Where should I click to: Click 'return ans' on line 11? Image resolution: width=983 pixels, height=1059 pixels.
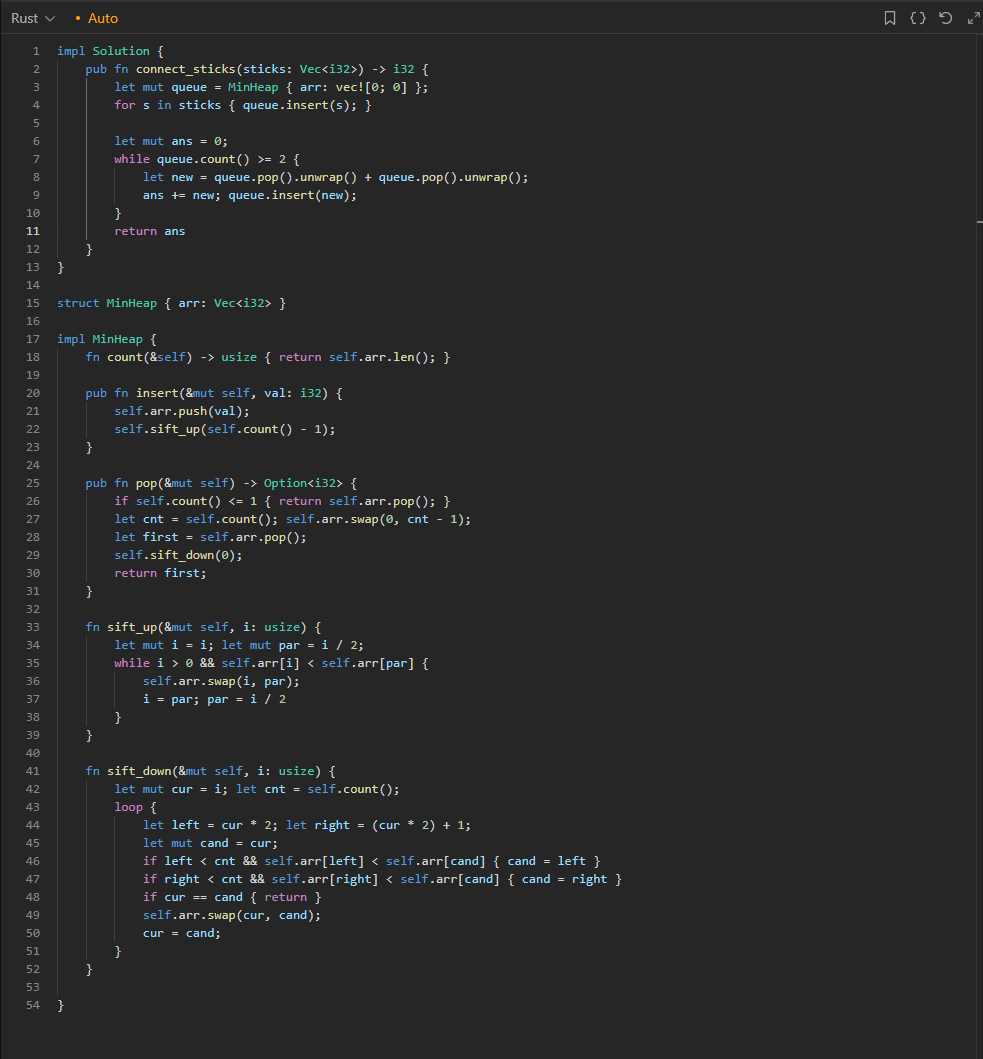[x=150, y=231]
